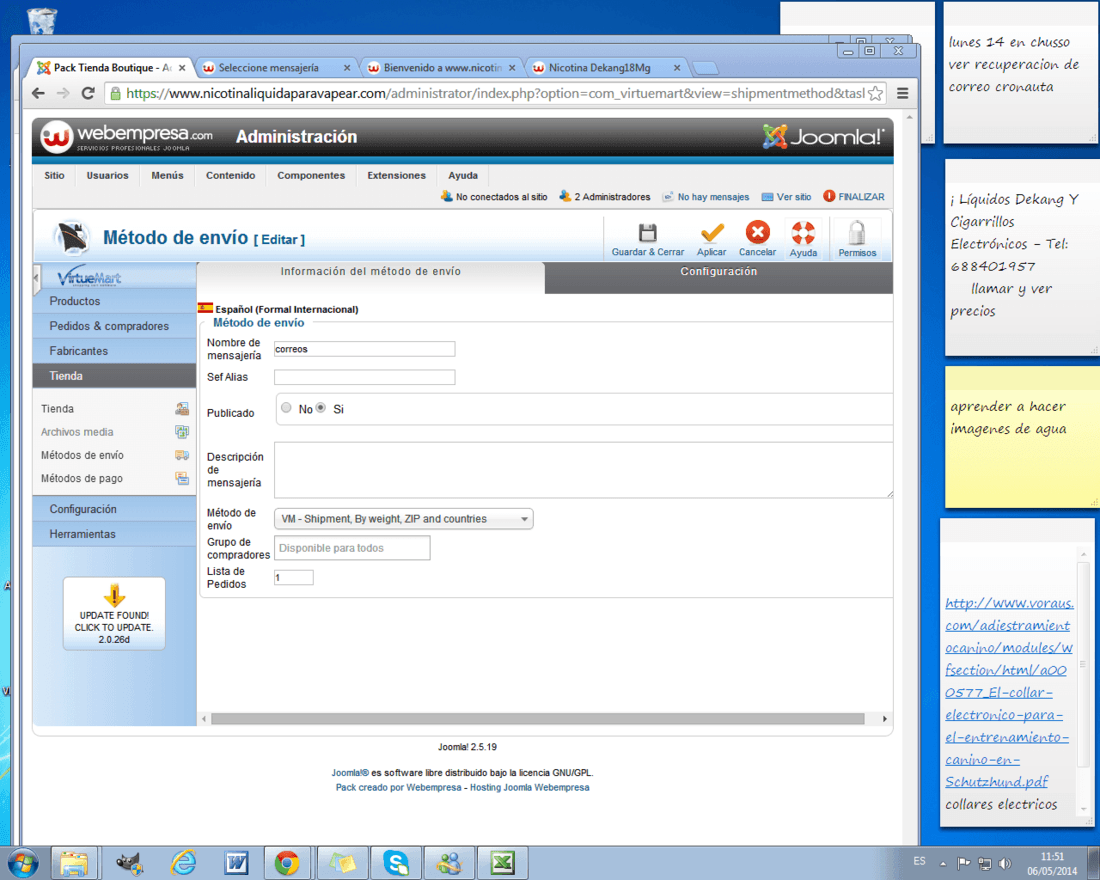Open the Ayuda lifebuoy help icon
The width and height of the screenshot is (1100, 880).
coord(803,232)
